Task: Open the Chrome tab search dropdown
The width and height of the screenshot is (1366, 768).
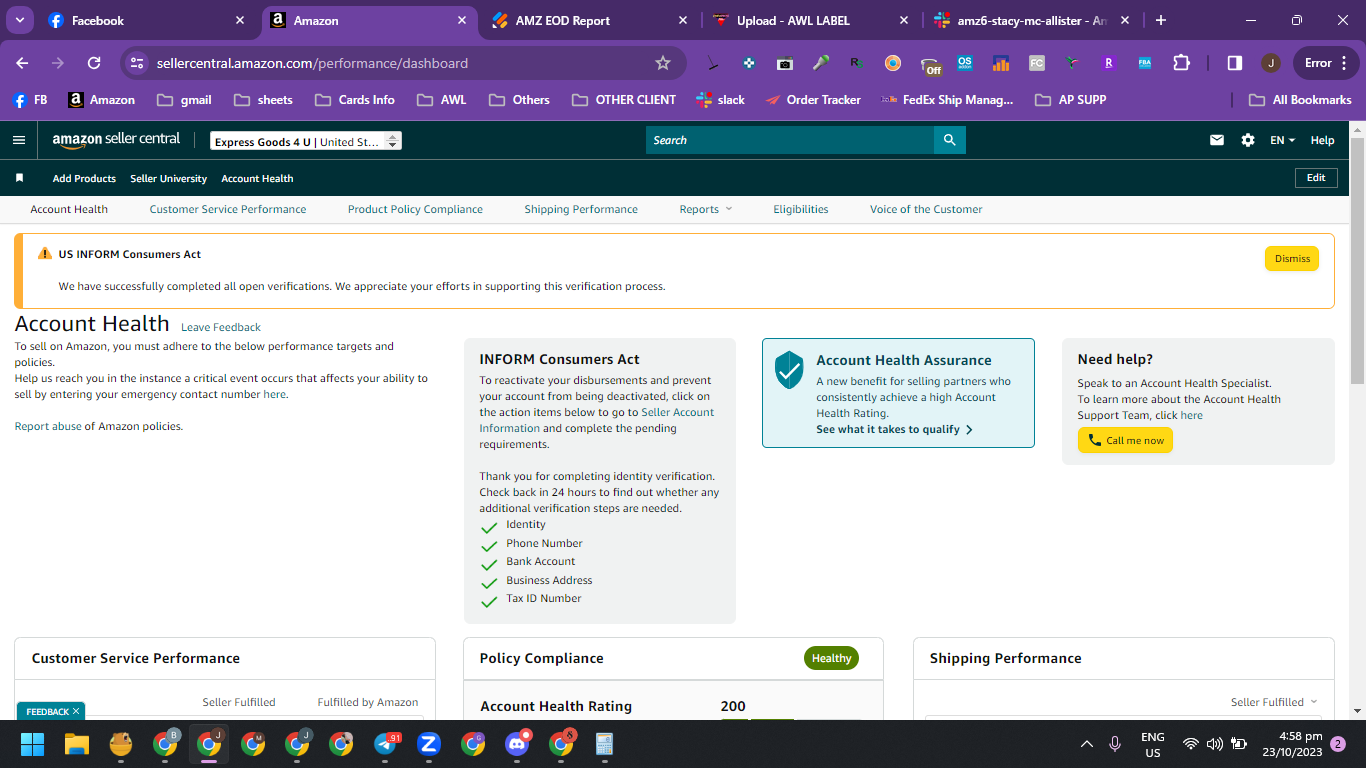Action: (x=20, y=20)
